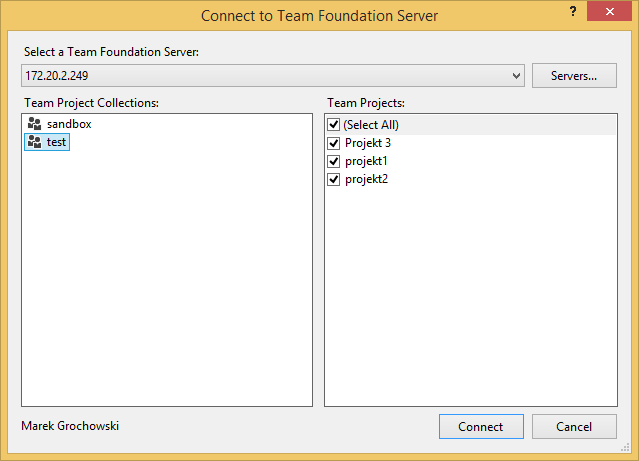Select the projekt2 project name
Viewport: 639px width, 461px height.
pyautogui.click(x=366, y=179)
